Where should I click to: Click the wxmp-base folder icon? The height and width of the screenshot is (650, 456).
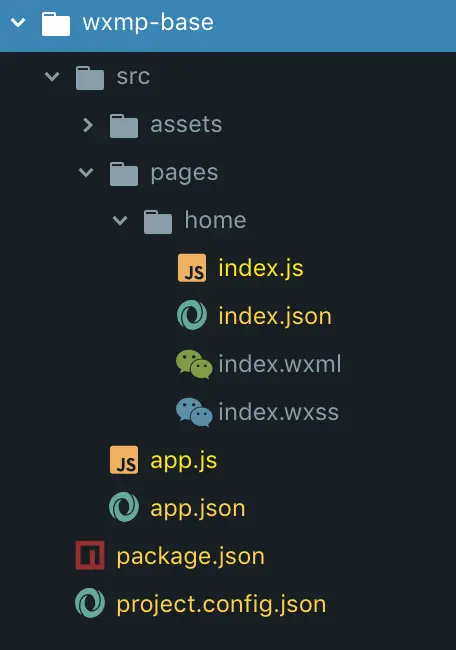[56, 24]
